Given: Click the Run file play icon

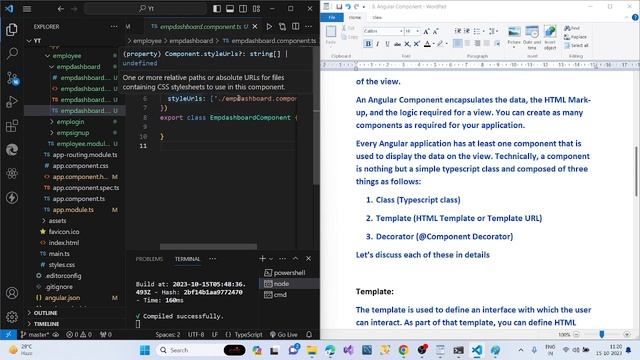Looking at the screenshot, I should (x=269, y=27).
